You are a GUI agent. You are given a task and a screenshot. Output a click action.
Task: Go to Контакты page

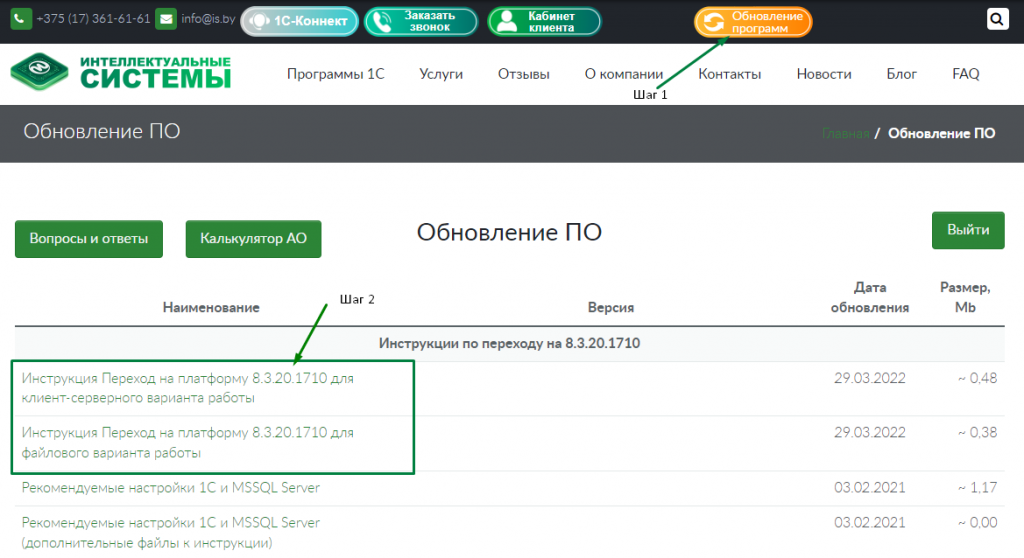pos(729,74)
